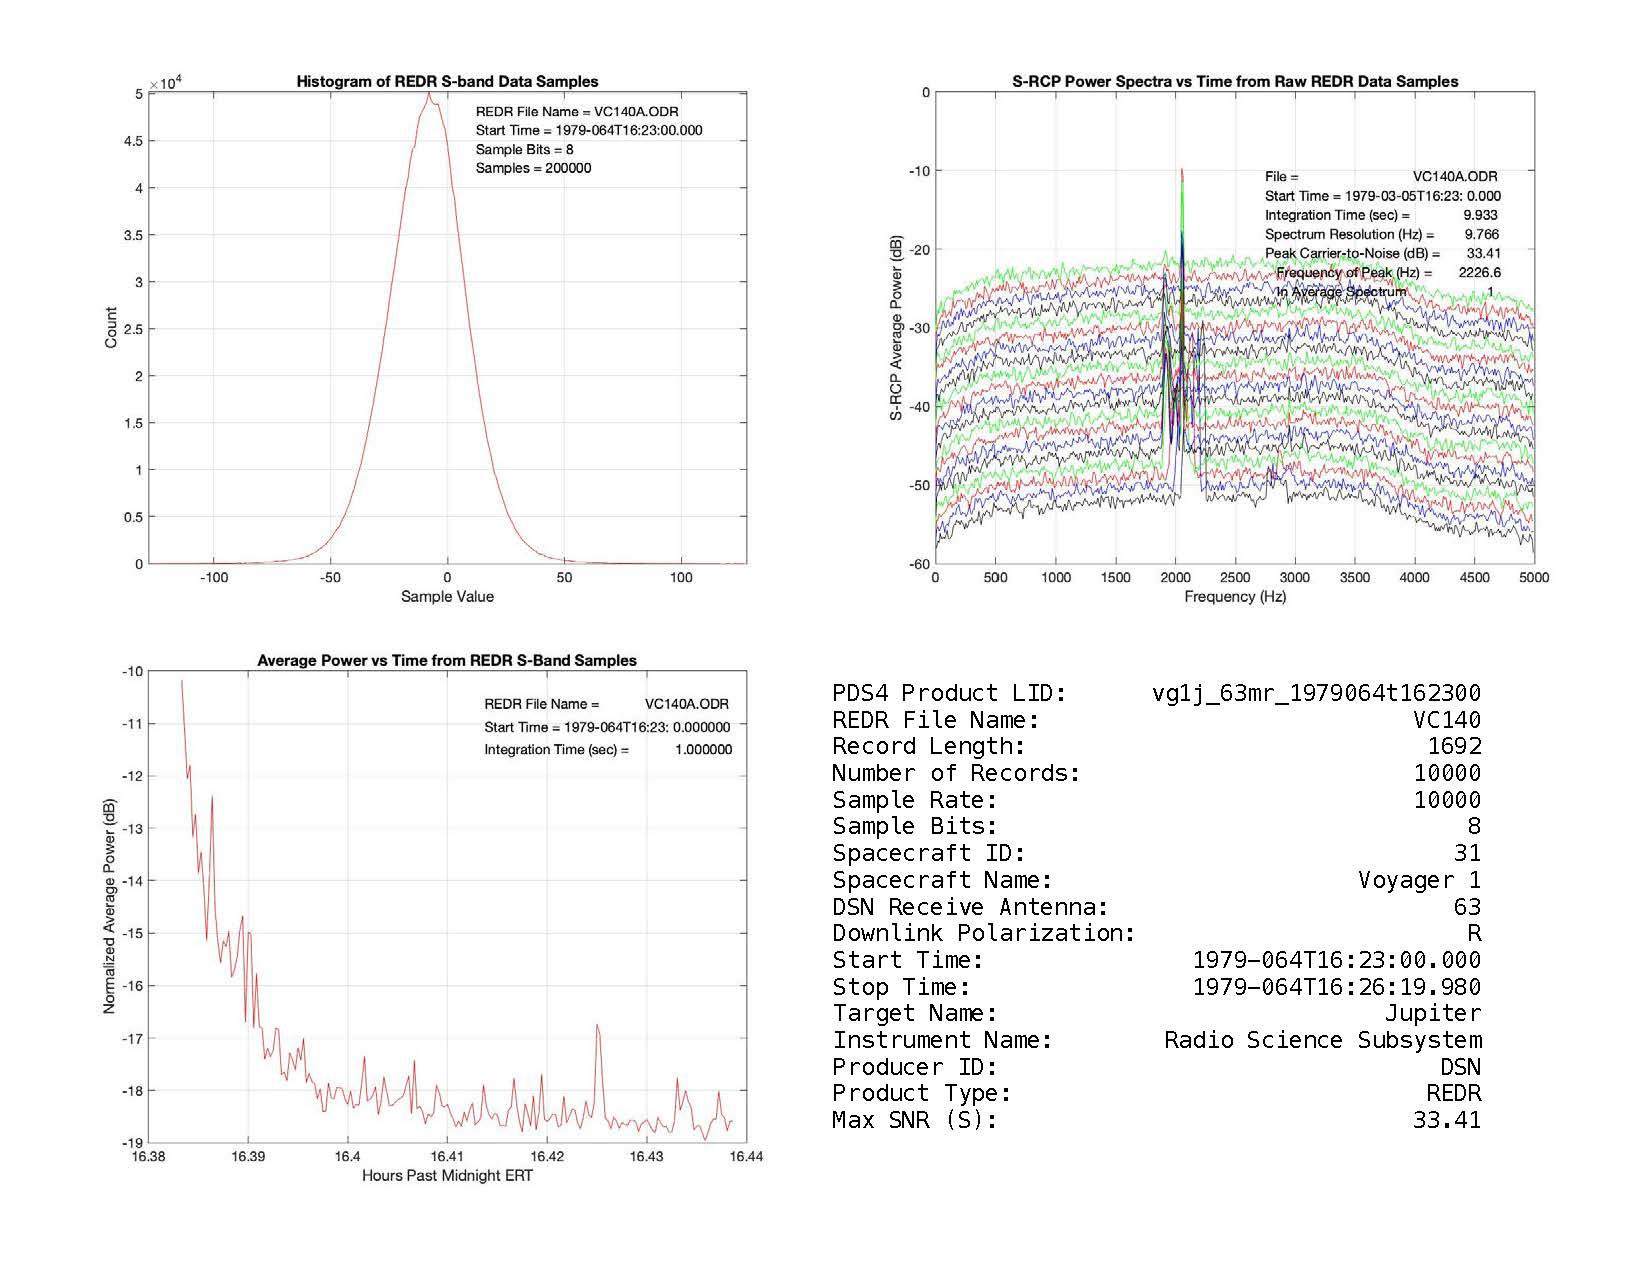1650x1275 pixels.
Task: Click the 'Samples = 200000' histogram annotation
Action: pos(533,168)
